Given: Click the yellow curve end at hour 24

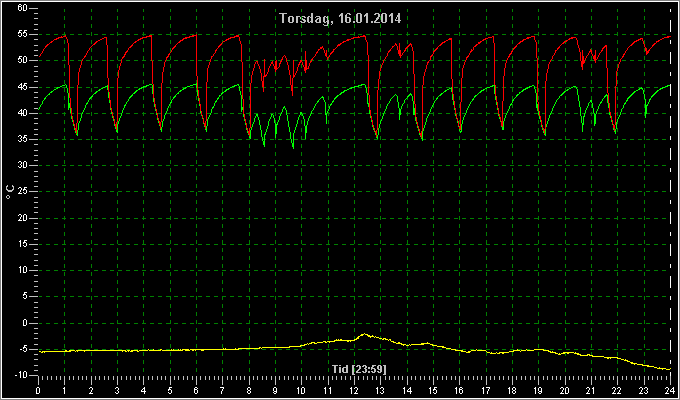Looking at the screenshot, I should click(670, 369).
